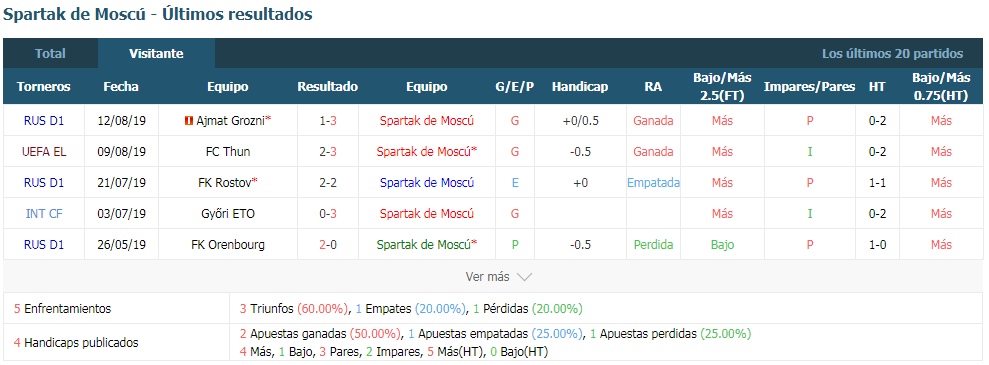Image resolution: width=989 pixels, height=365 pixels.
Task: Open the UEFA EL tournament link
Action: (x=44, y=152)
